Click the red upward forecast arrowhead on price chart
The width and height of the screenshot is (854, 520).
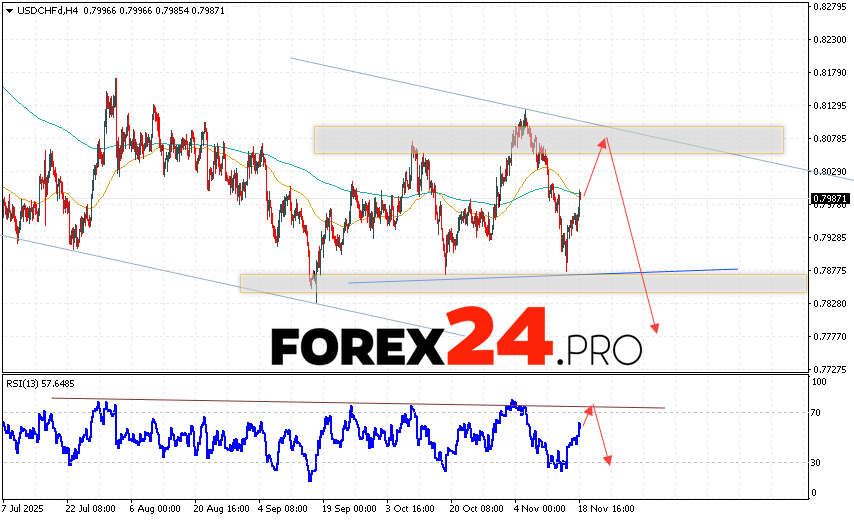pyautogui.click(x=603, y=143)
